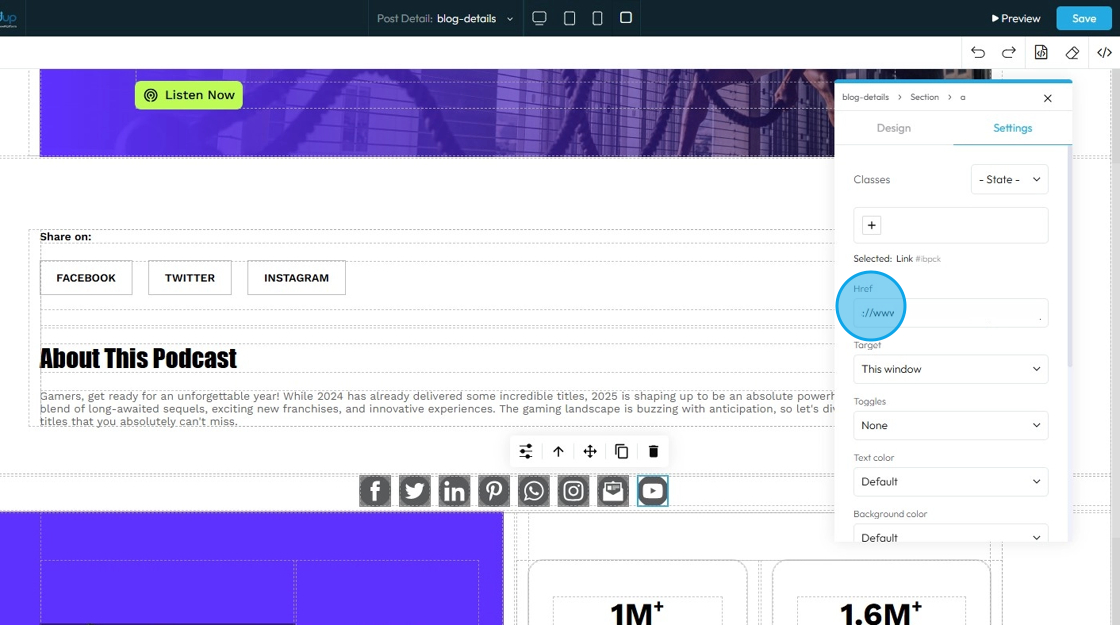Click the classes input box
Screen dimensions: 1120x625
click(x=951, y=226)
